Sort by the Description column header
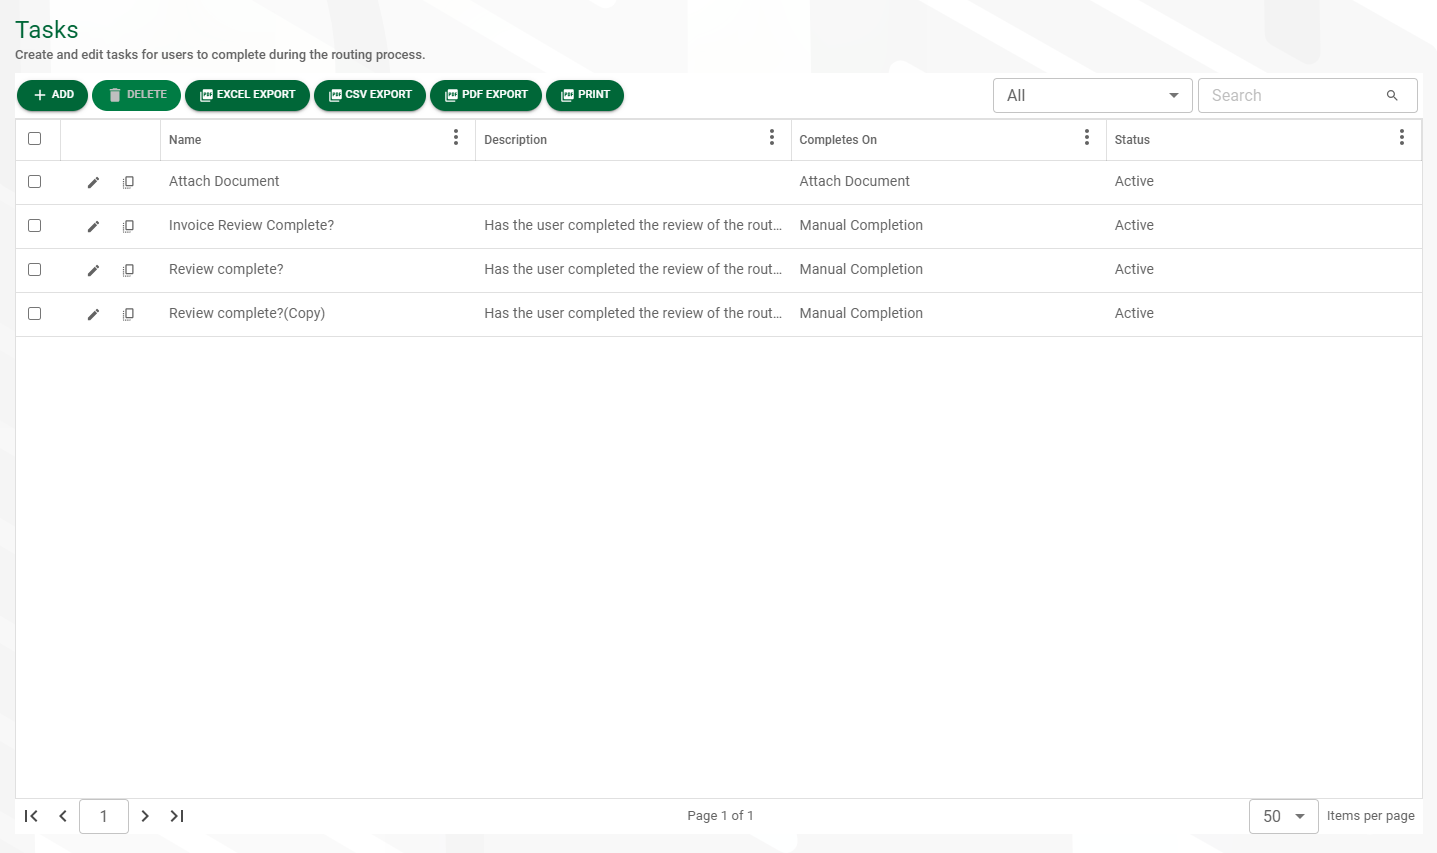The width and height of the screenshot is (1437, 853). (x=516, y=140)
